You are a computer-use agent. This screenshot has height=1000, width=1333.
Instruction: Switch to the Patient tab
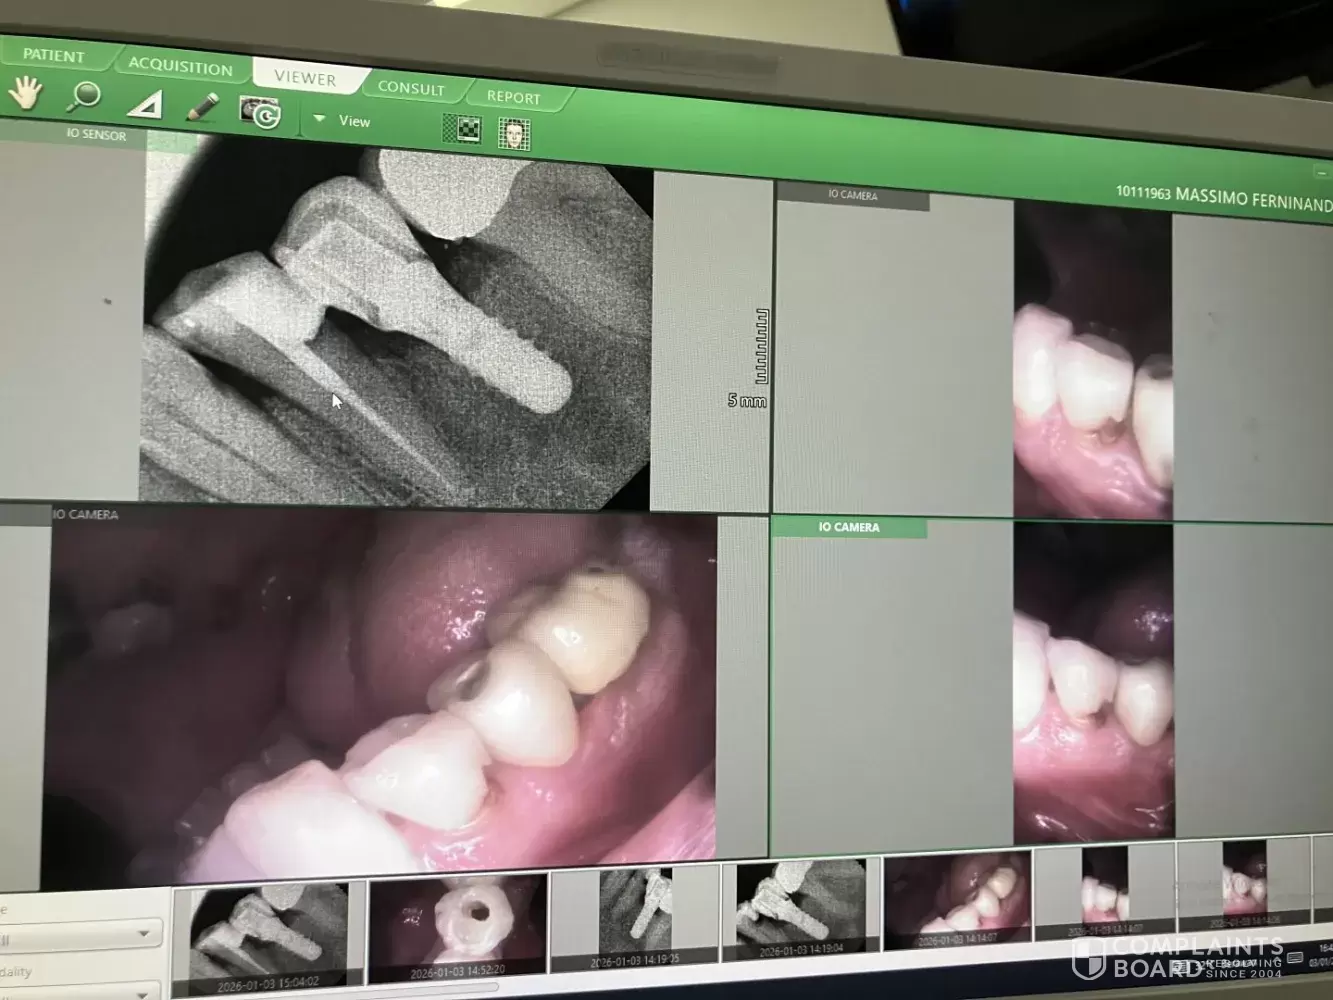(x=54, y=55)
